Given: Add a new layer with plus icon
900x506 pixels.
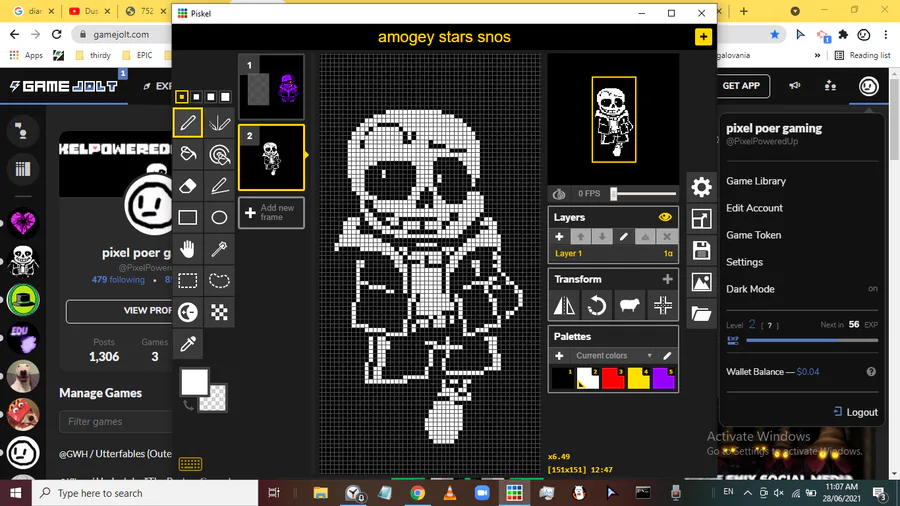Looking at the screenshot, I should [x=559, y=236].
